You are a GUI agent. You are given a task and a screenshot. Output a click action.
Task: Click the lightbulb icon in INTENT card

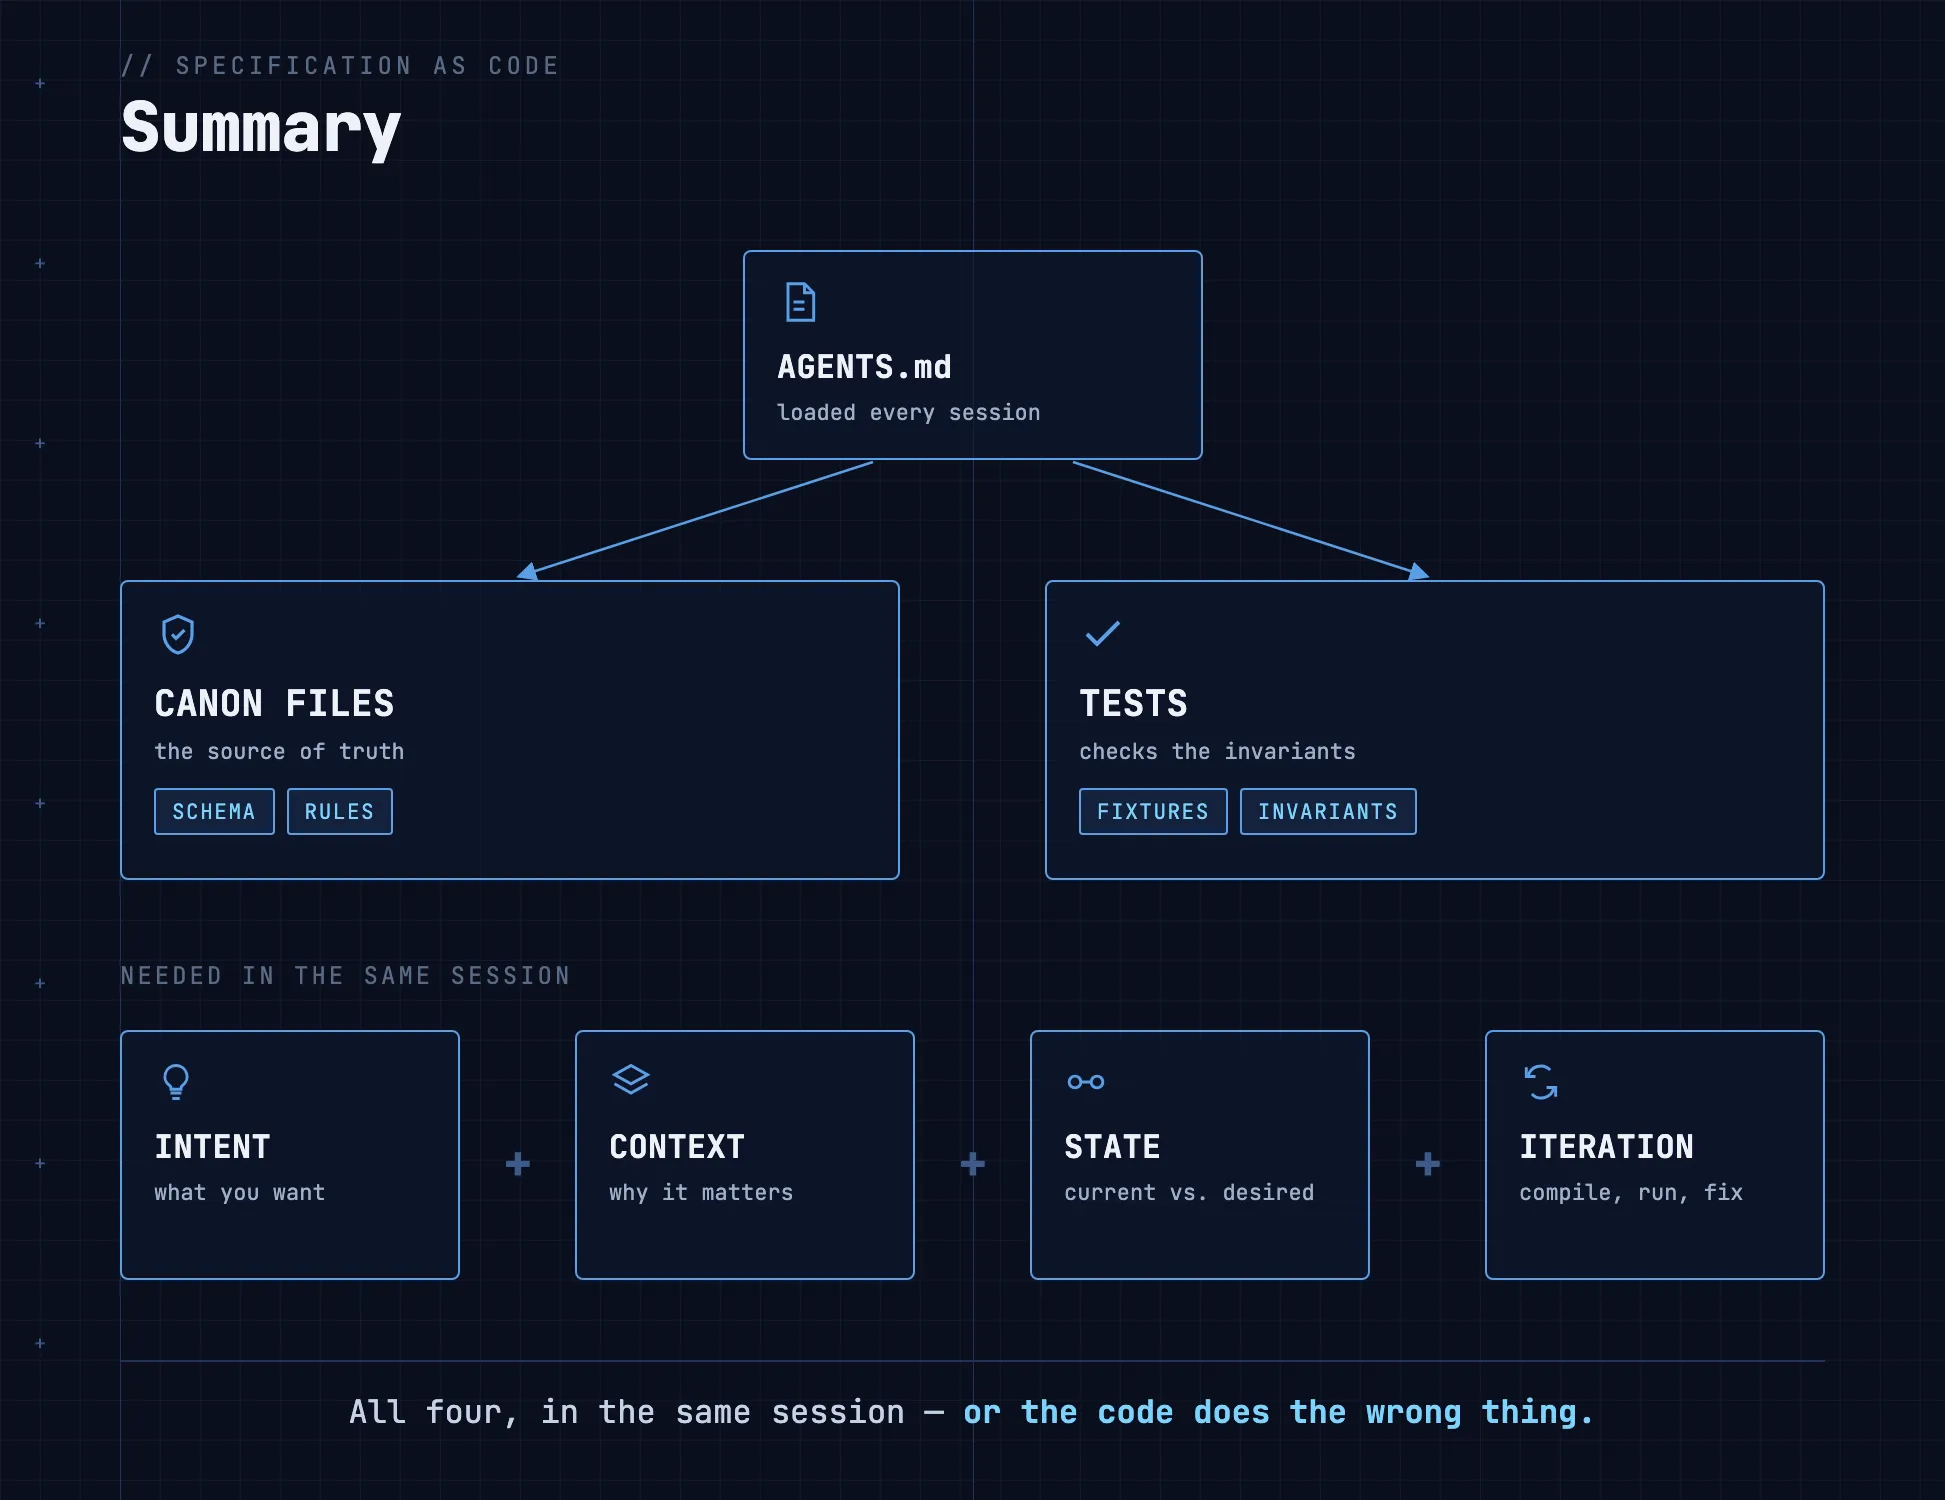coord(176,1082)
